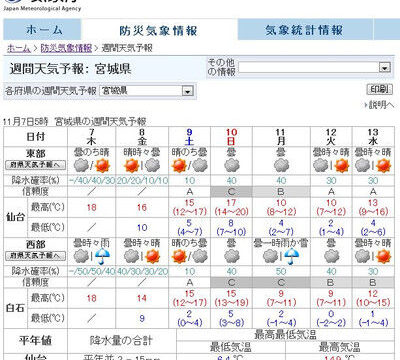
Task: Click the cloud icon for Monday 11 in 東部
Action: 281,166
